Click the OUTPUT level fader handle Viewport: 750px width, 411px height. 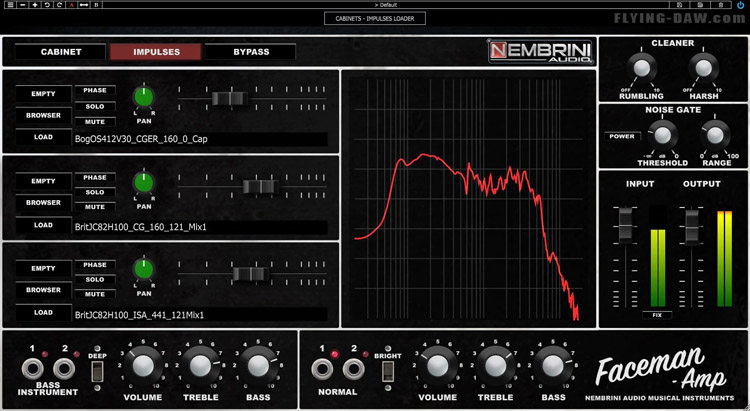coord(692,227)
